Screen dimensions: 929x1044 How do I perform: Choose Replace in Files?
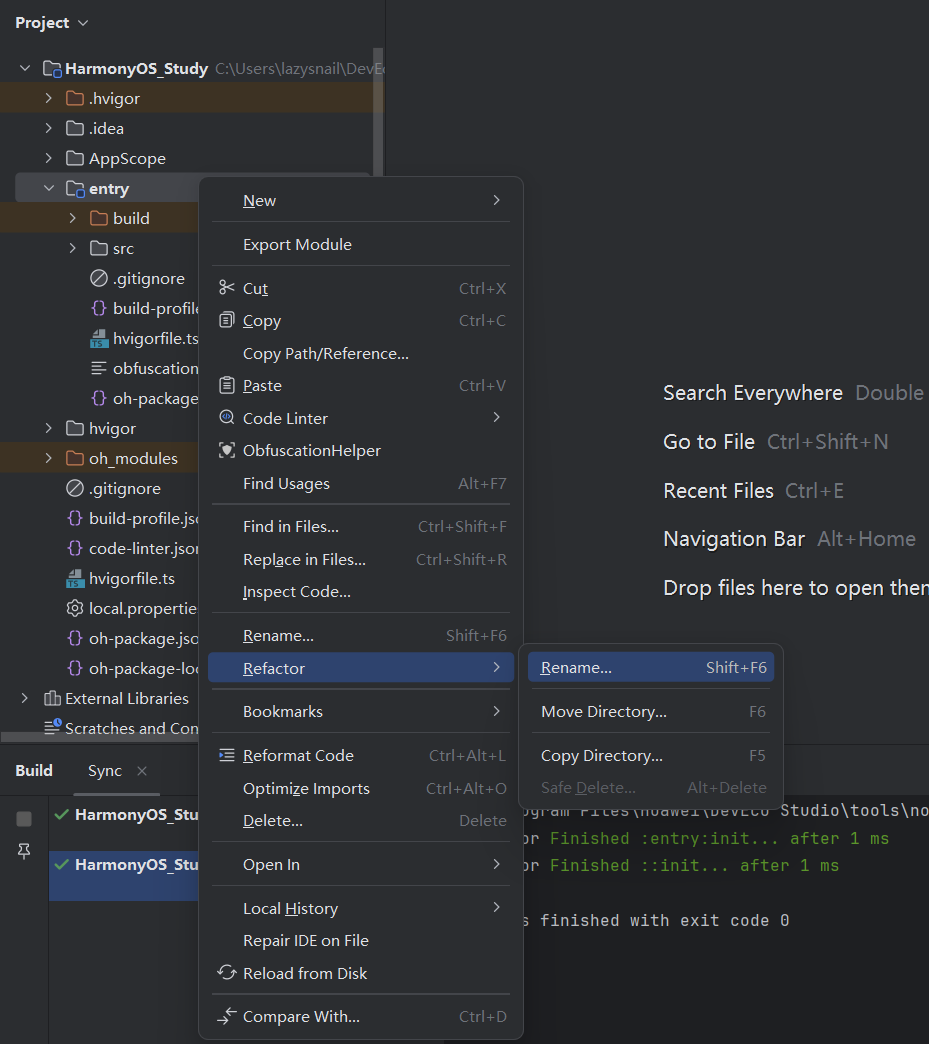point(360,559)
